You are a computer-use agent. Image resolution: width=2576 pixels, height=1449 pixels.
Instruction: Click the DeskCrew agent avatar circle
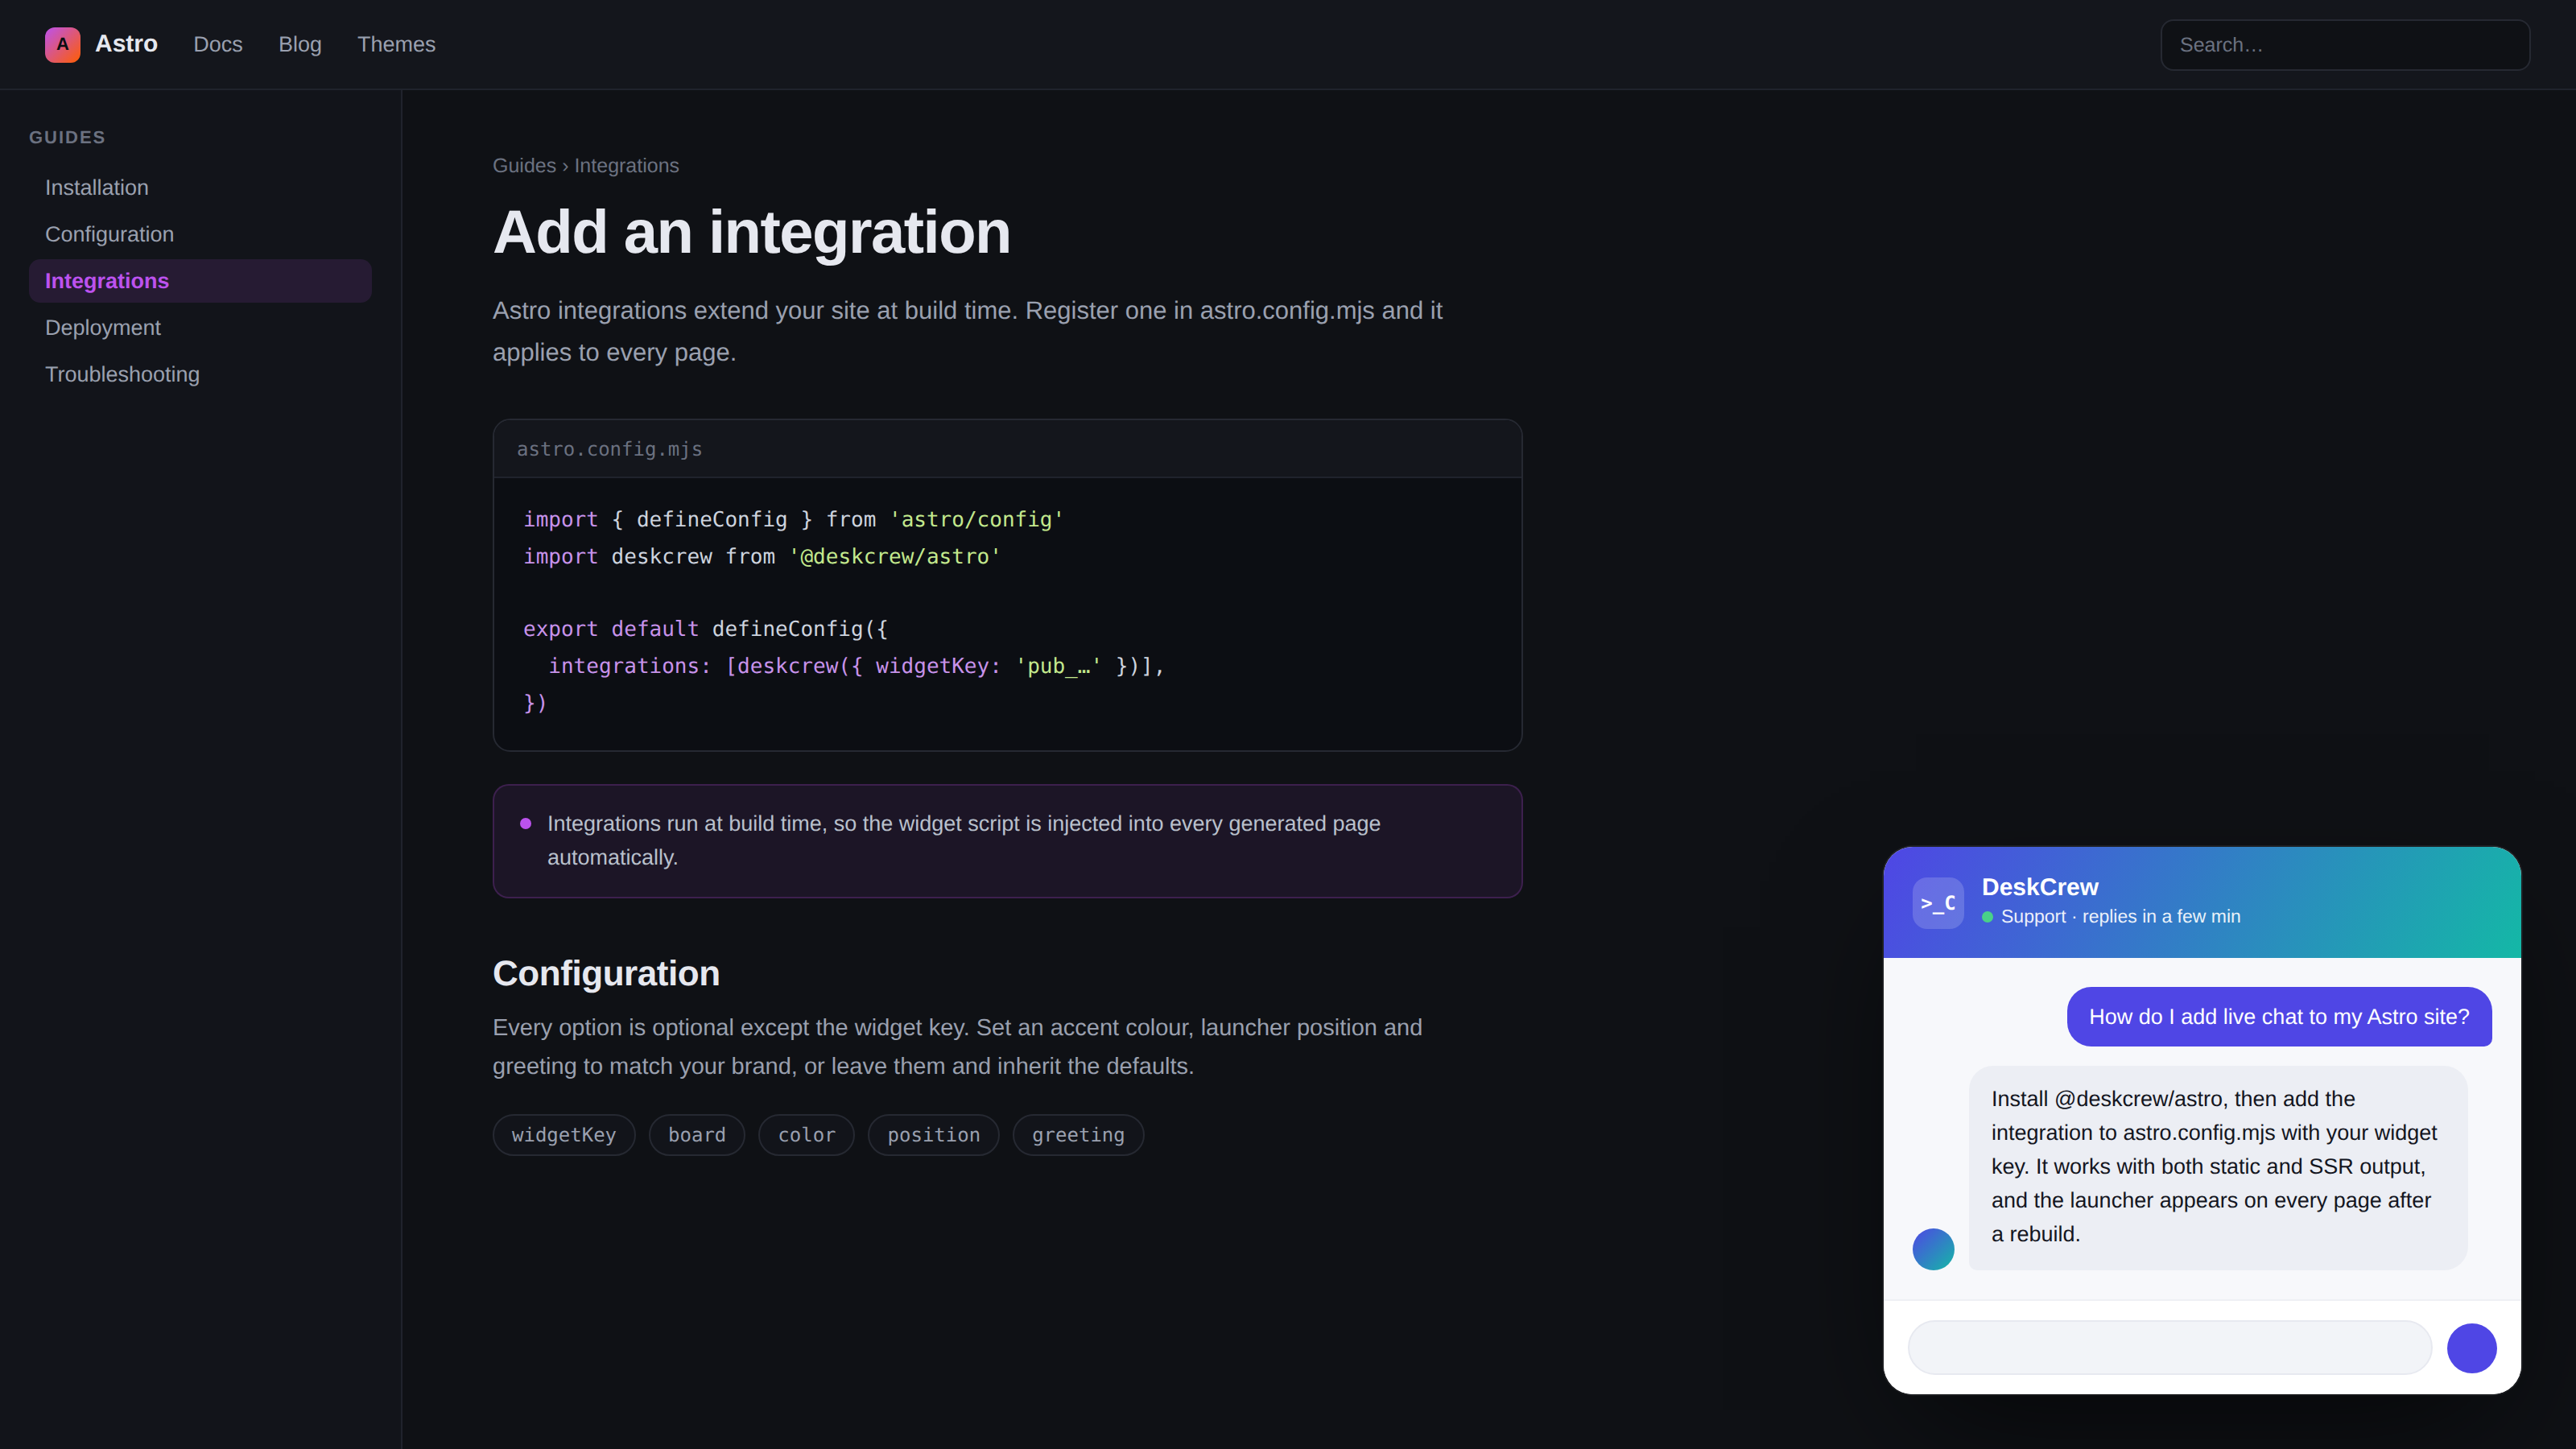pos(1933,1249)
